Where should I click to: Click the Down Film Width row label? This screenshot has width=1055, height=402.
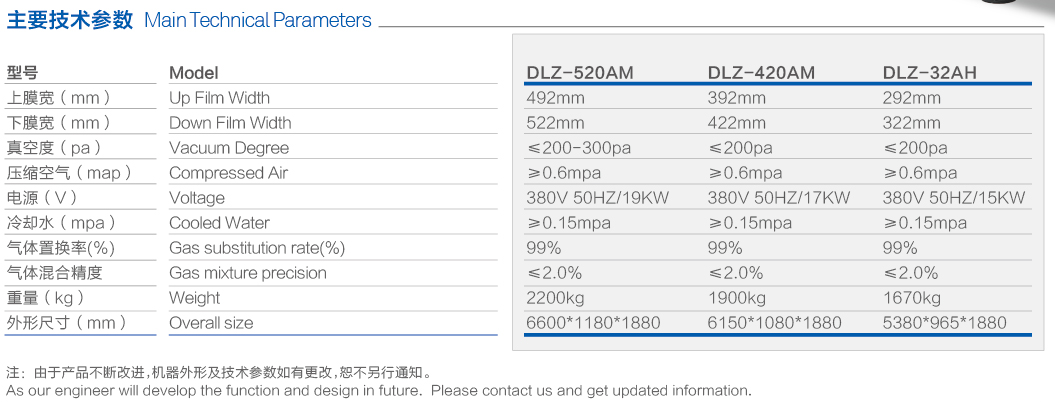[230, 123]
